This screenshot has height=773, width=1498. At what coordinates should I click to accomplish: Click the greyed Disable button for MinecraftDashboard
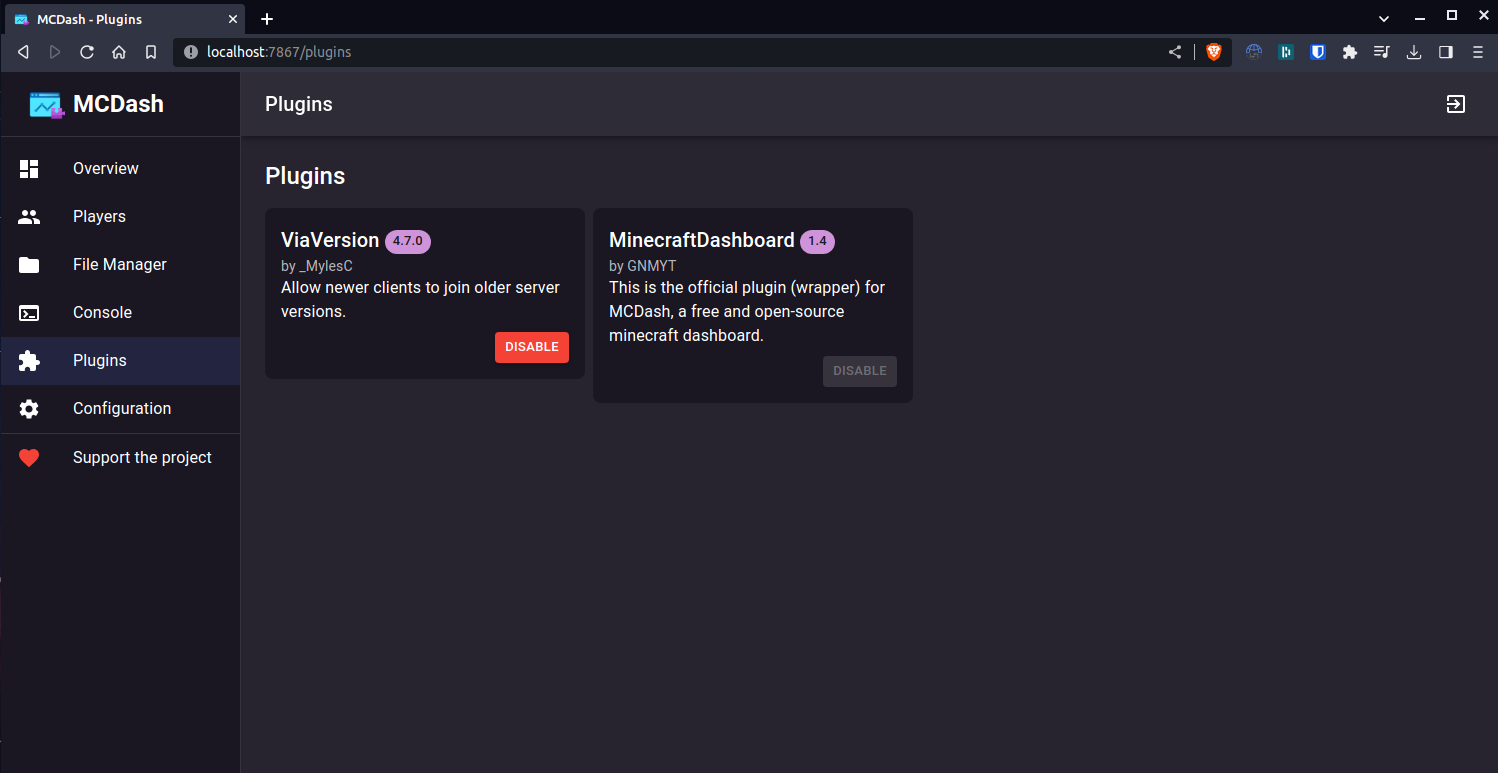tap(859, 371)
